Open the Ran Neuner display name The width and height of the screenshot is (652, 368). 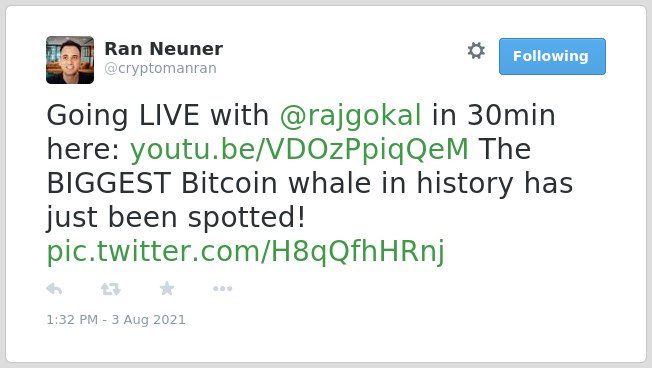163,49
